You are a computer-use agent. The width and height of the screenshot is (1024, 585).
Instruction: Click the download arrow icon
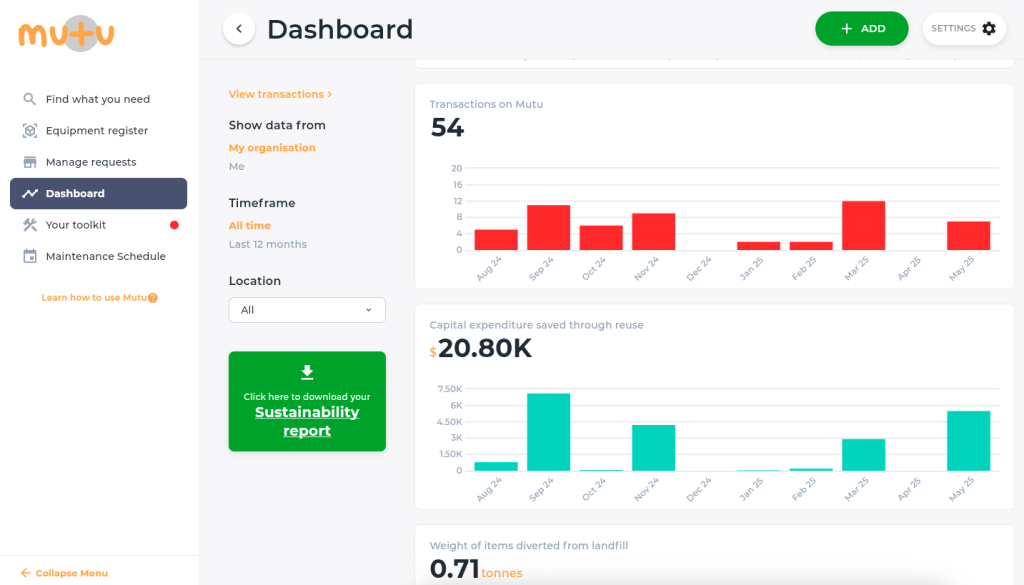click(307, 372)
